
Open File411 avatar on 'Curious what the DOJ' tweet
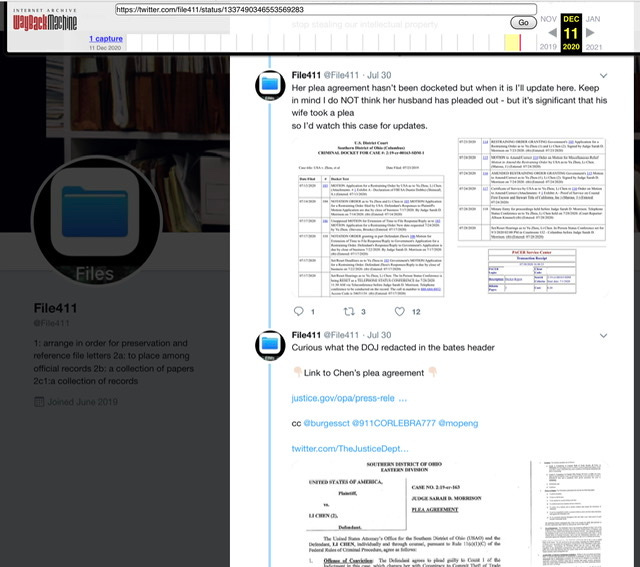[270, 345]
